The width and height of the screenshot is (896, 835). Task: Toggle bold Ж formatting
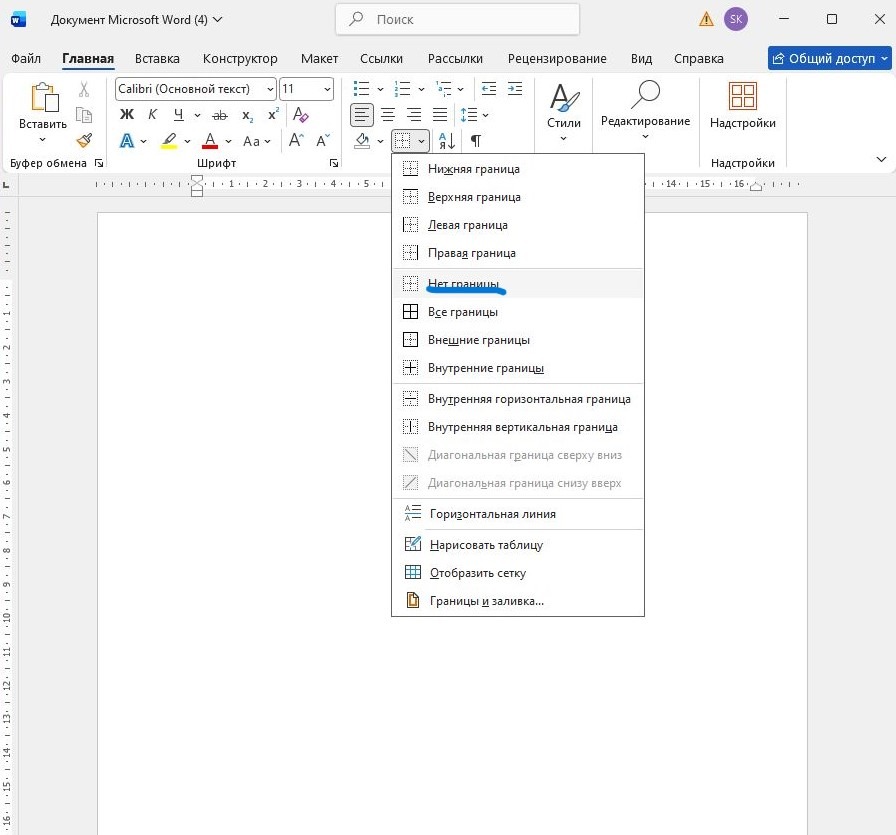click(x=126, y=115)
